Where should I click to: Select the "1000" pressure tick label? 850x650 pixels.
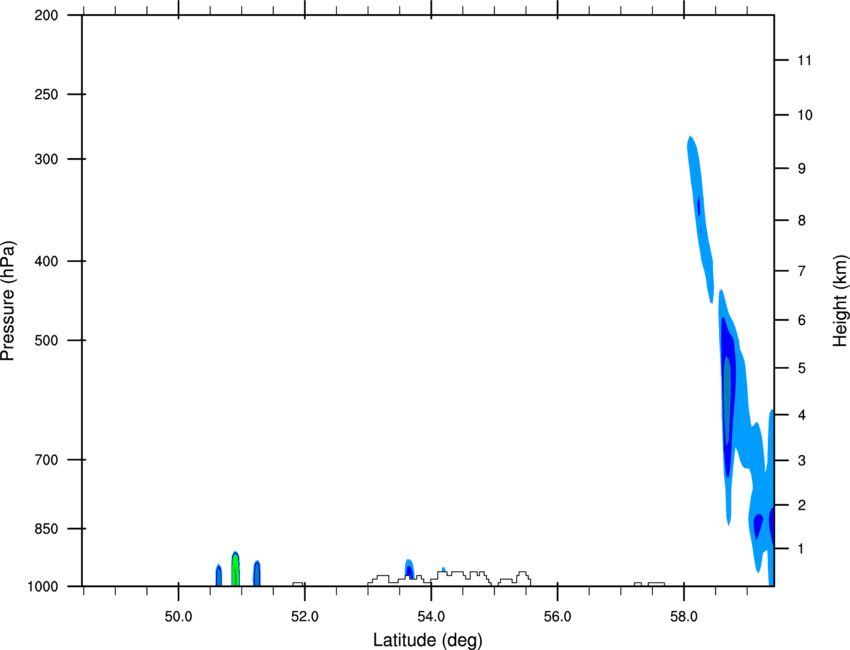(x=42, y=587)
